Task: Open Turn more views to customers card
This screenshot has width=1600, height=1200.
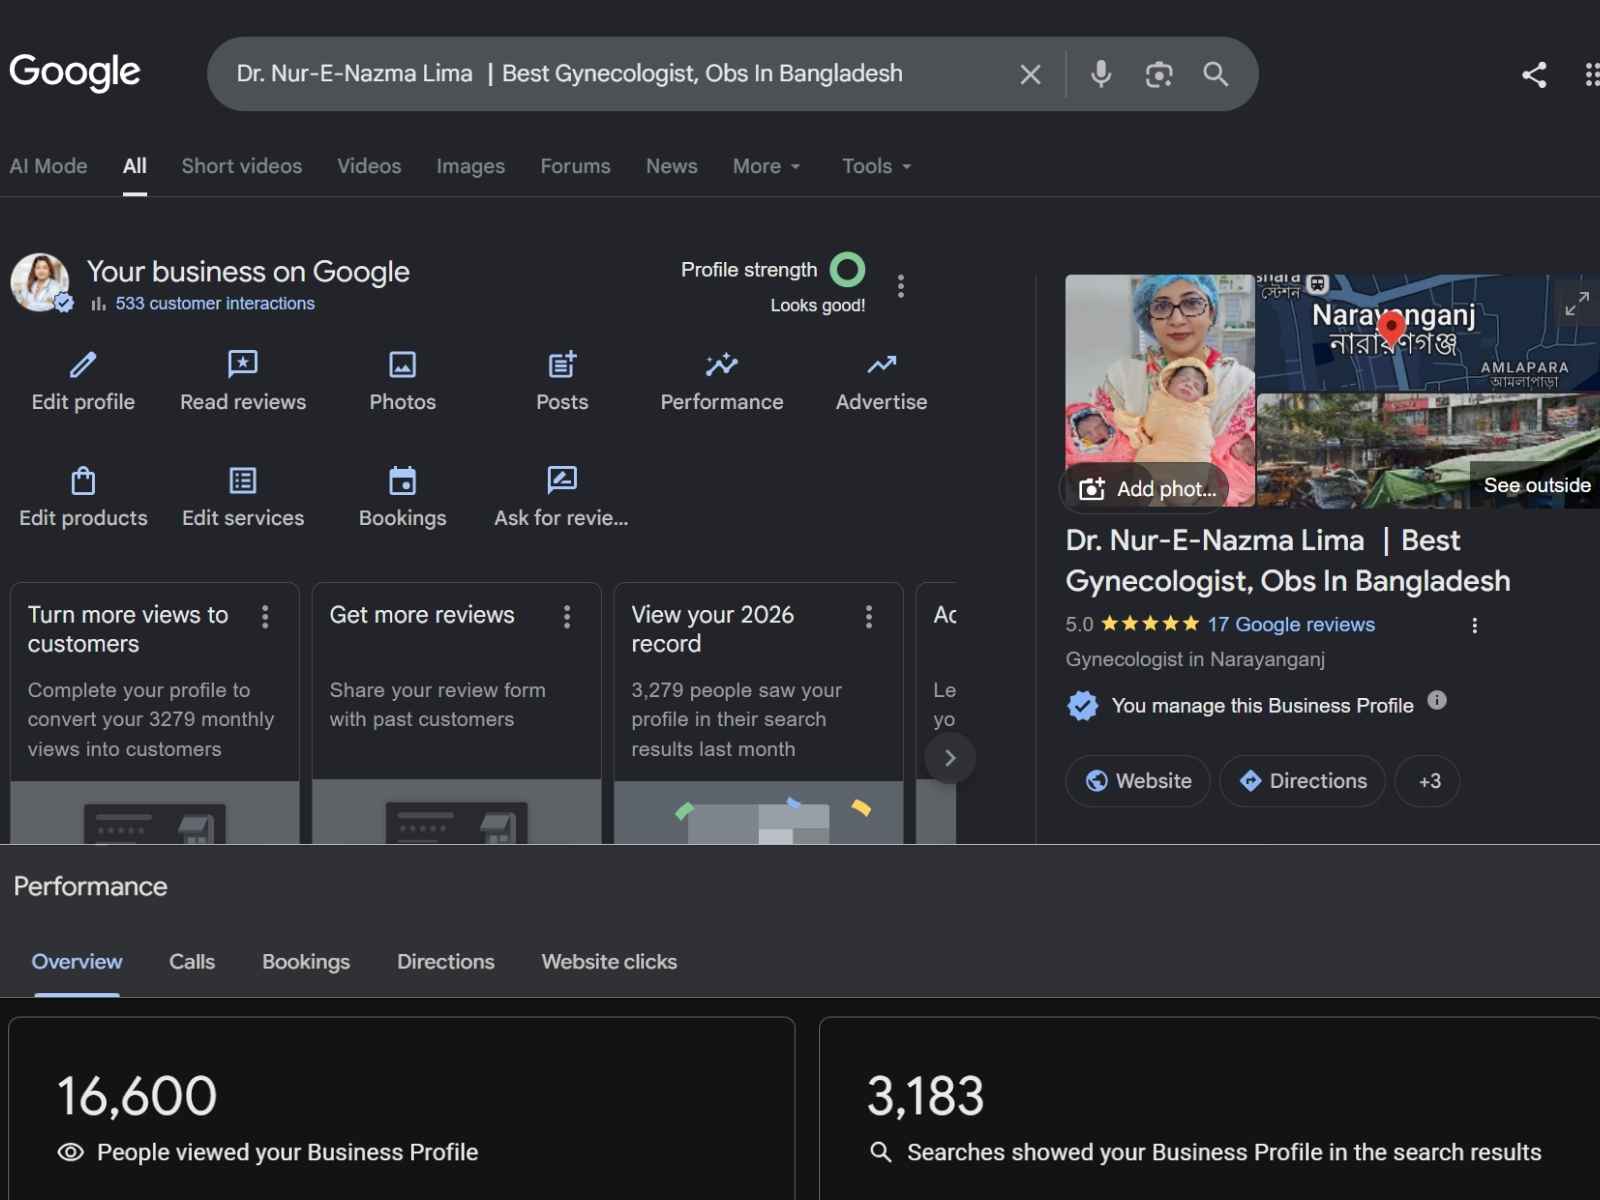Action: tap(155, 714)
